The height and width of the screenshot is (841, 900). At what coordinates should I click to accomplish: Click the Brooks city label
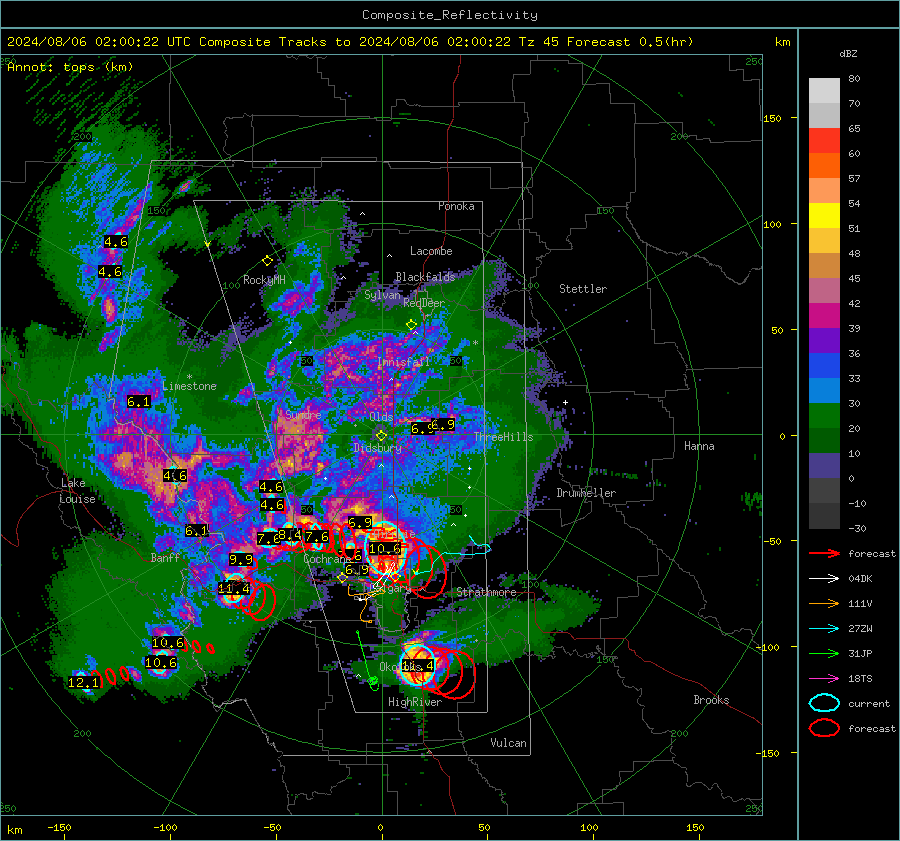pyautogui.click(x=711, y=700)
